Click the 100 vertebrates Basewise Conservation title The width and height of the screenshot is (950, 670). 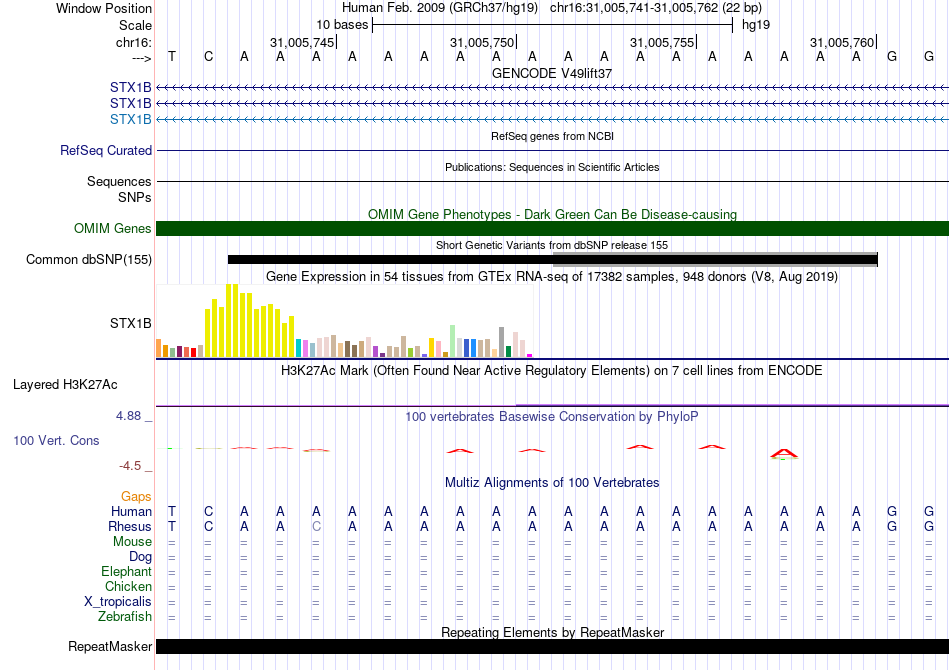tap(552, 416)
